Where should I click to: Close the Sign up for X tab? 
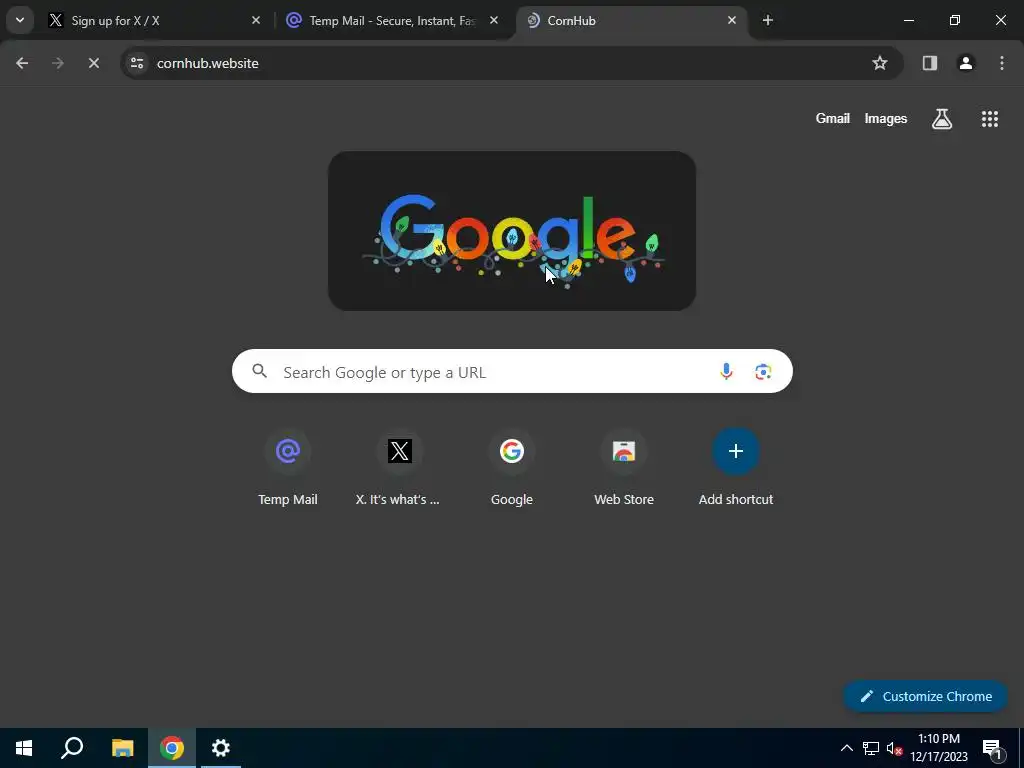[256, 21]
